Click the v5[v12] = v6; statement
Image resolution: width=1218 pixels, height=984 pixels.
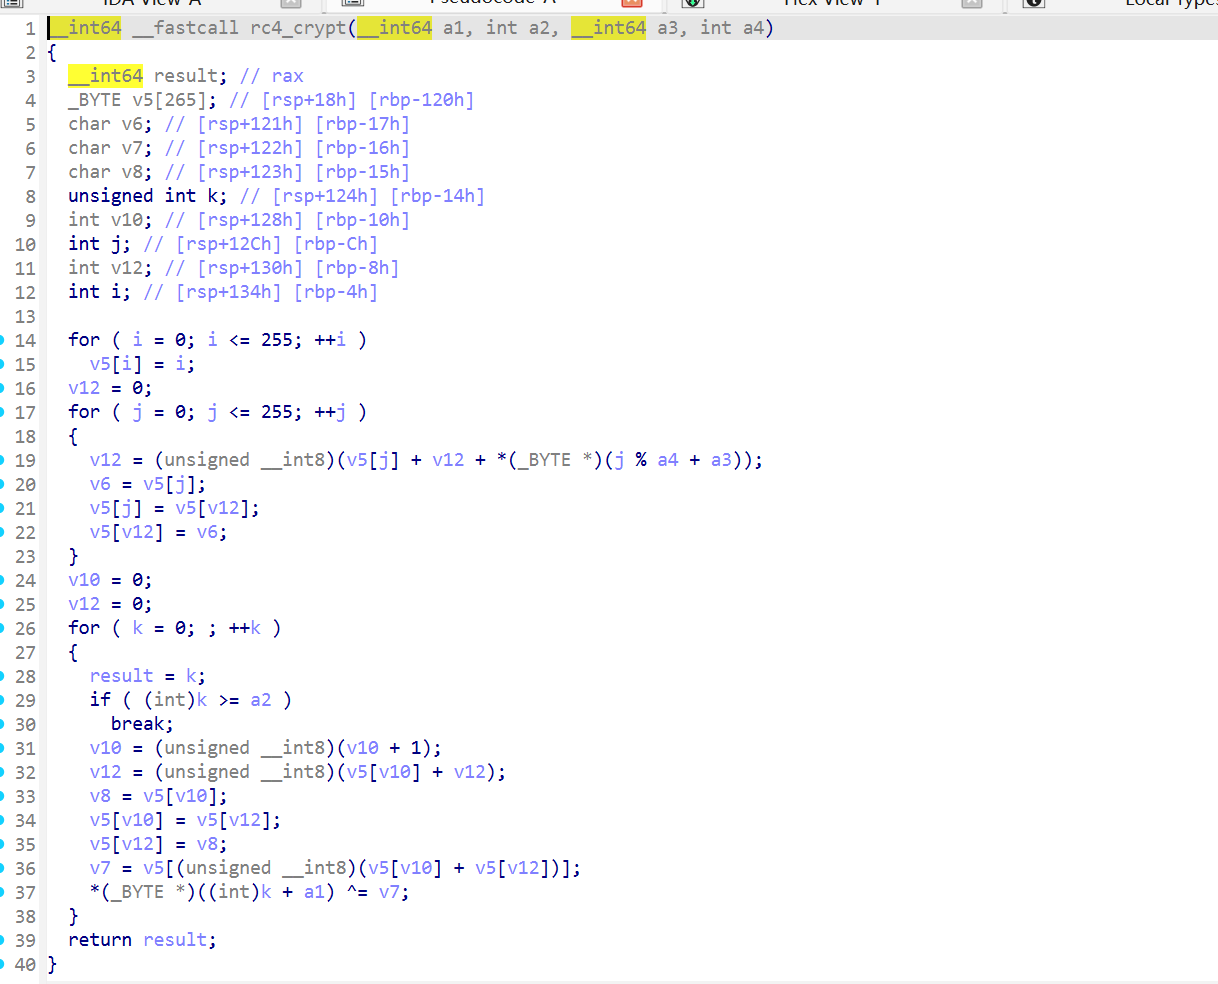pos(159,532)
